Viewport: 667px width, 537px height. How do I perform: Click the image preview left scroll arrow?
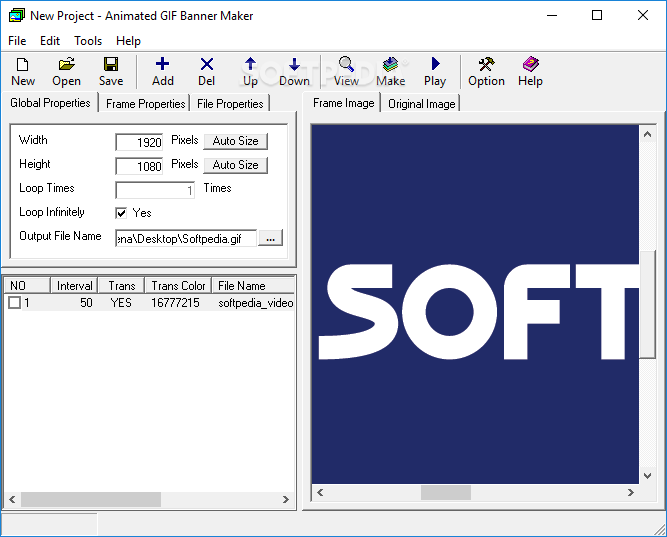coord(320,492)
